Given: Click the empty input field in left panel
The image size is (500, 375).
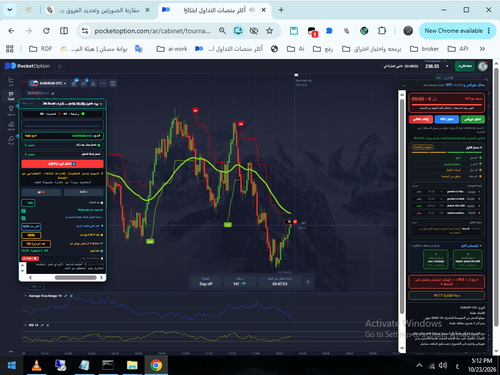Looking at the screenshot, I should pyautogui.click(x=62, y=125).
